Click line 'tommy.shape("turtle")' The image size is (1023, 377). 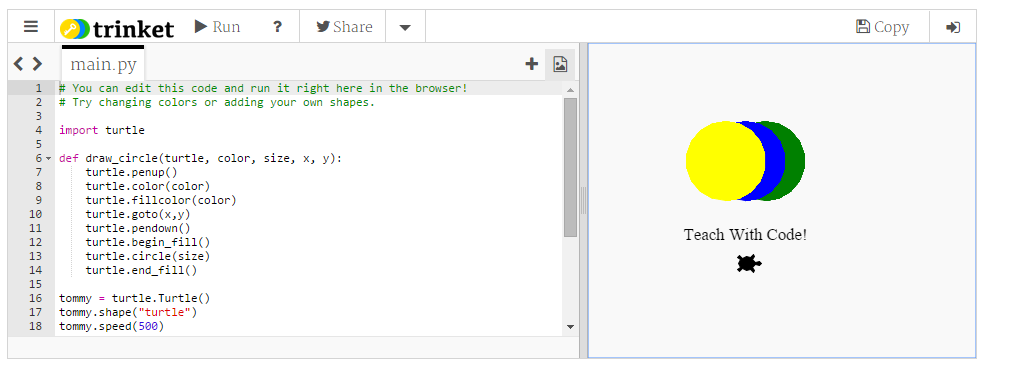point(128,312)
